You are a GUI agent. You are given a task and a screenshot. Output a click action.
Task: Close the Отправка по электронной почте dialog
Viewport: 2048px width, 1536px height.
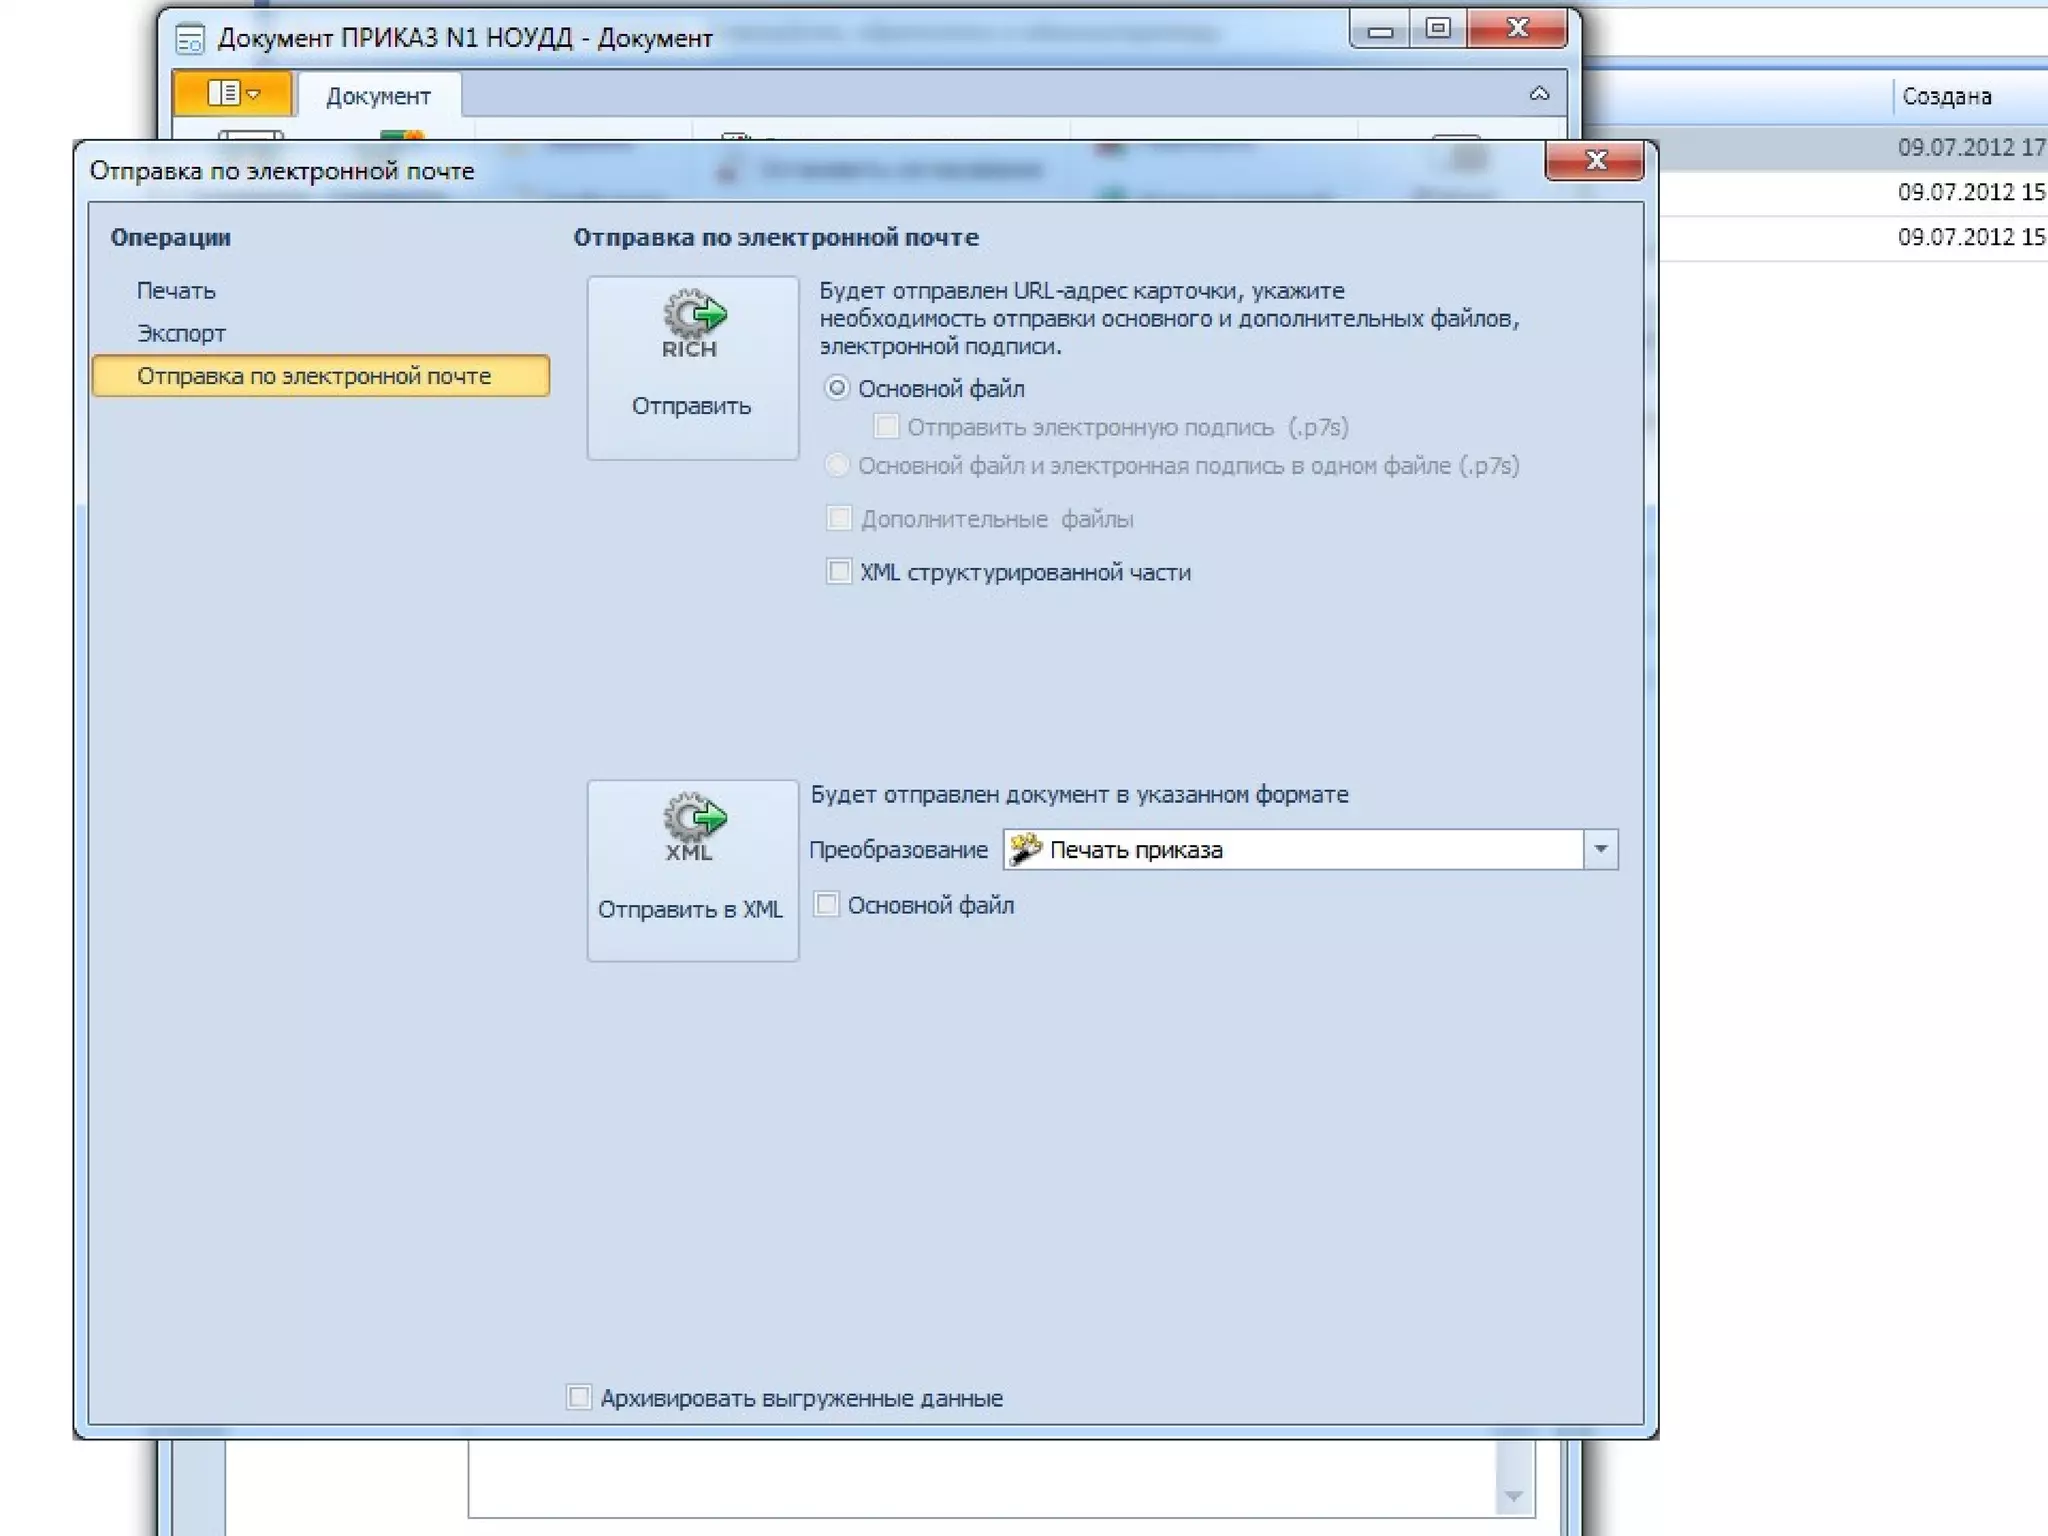[1594, 161]
